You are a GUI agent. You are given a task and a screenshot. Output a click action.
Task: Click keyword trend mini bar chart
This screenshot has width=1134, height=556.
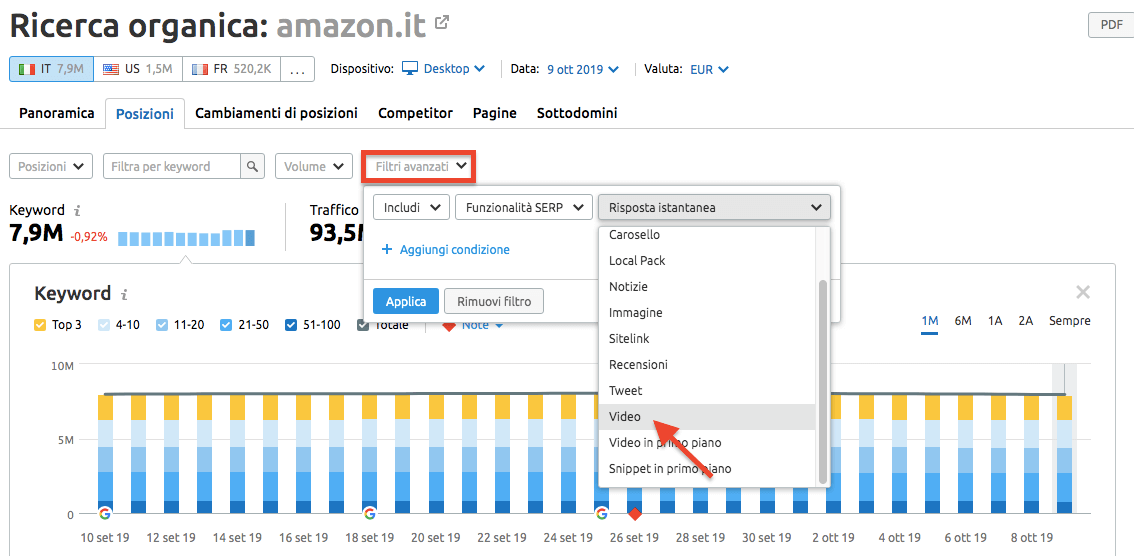187,238
